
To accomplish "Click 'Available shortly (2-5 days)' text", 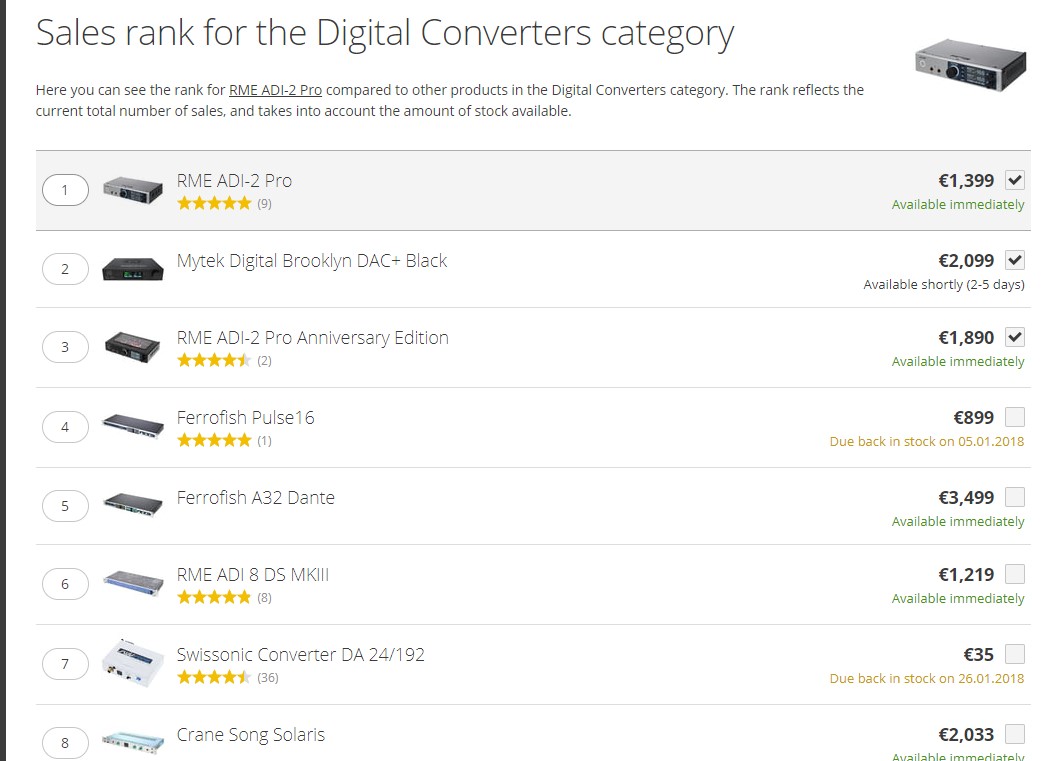I will coord(944,285).
